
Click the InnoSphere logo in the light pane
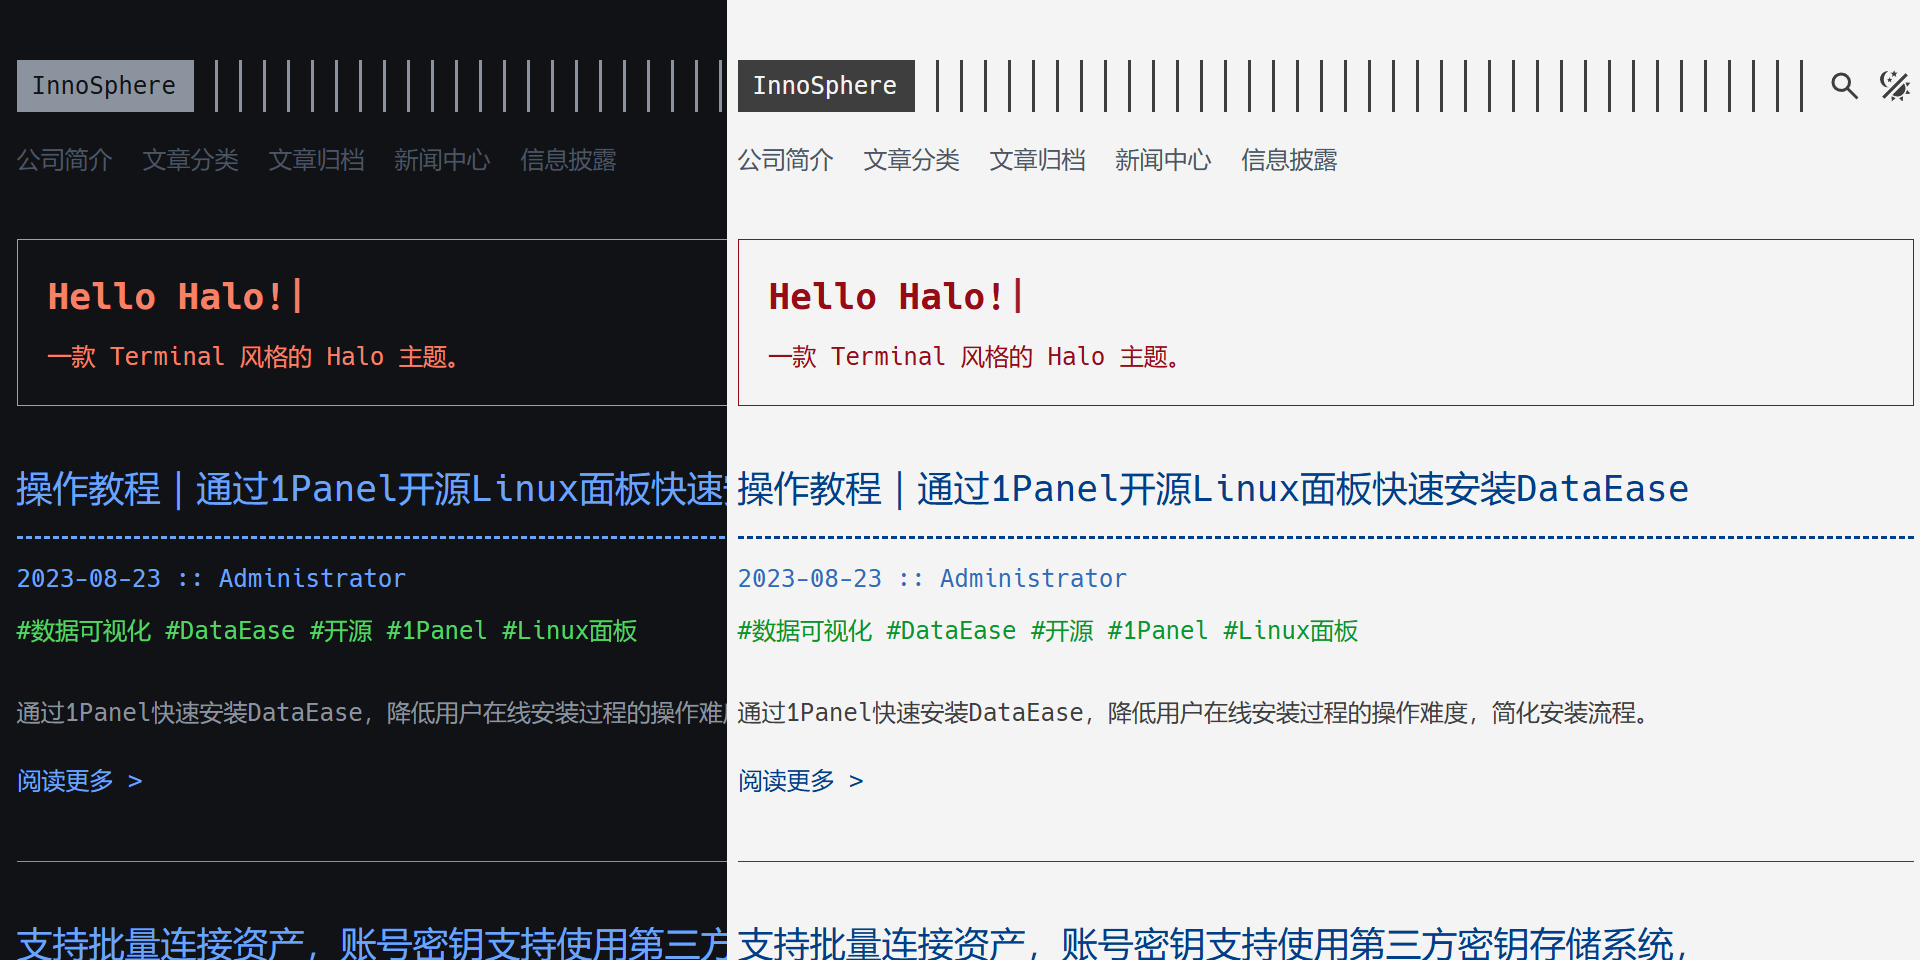click(x=825, y=86)
